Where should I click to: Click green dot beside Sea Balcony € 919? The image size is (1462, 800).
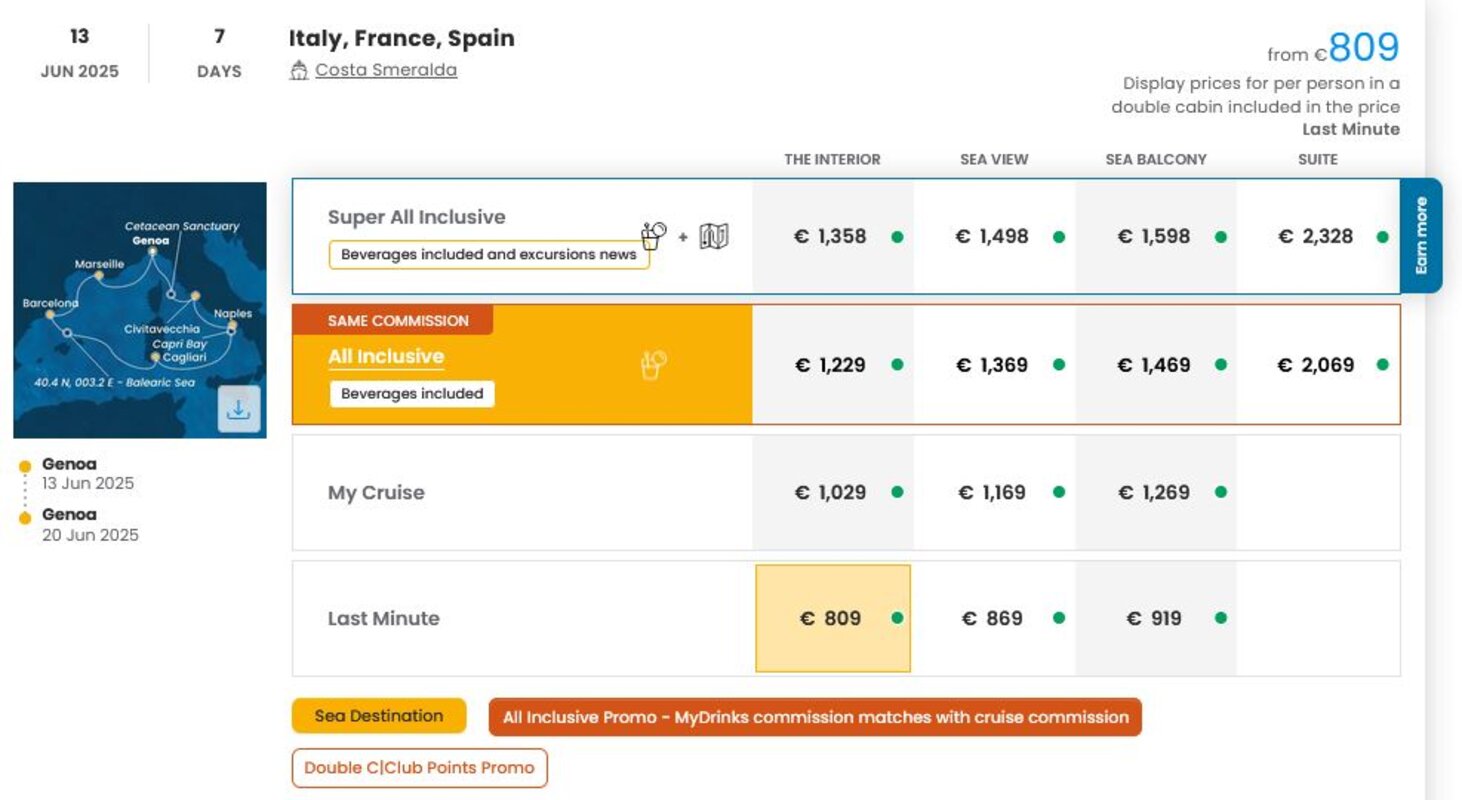pyautogui.click(x=1220, y=618)
